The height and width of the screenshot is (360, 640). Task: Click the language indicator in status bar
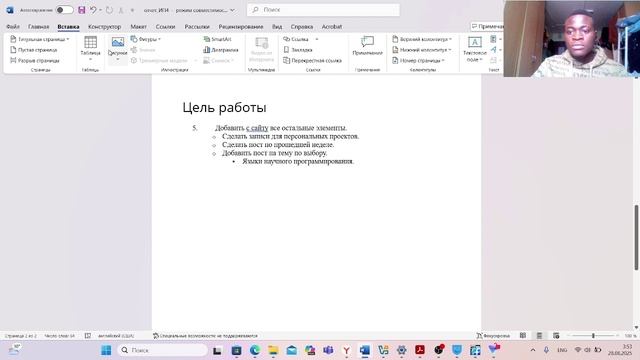coord(116,336)
